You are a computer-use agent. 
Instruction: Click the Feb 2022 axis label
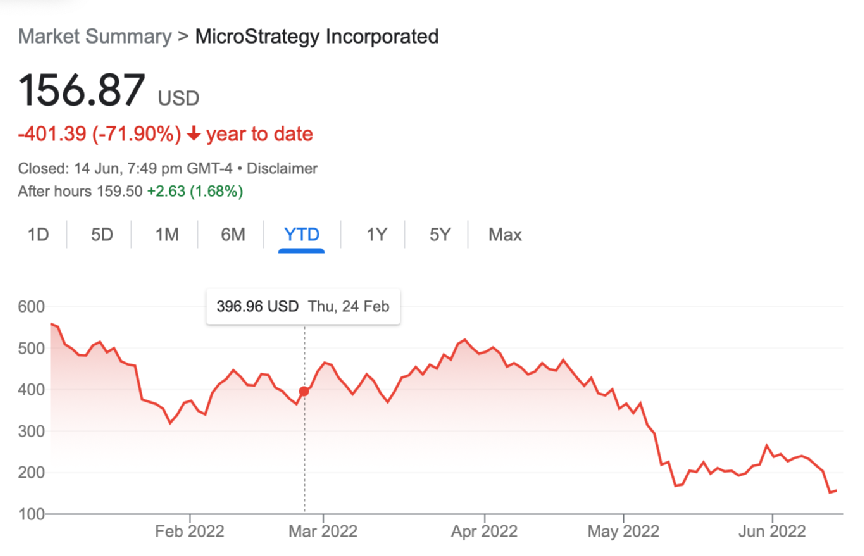point(190,530)
